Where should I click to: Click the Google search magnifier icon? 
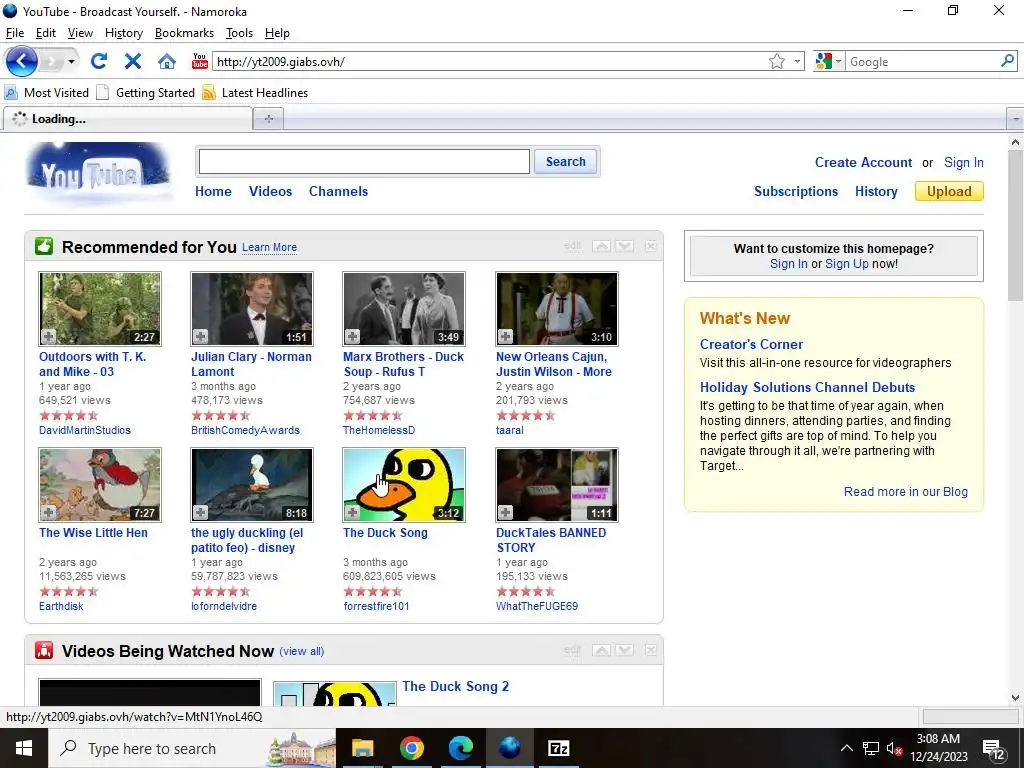[x=1008, y=61]
